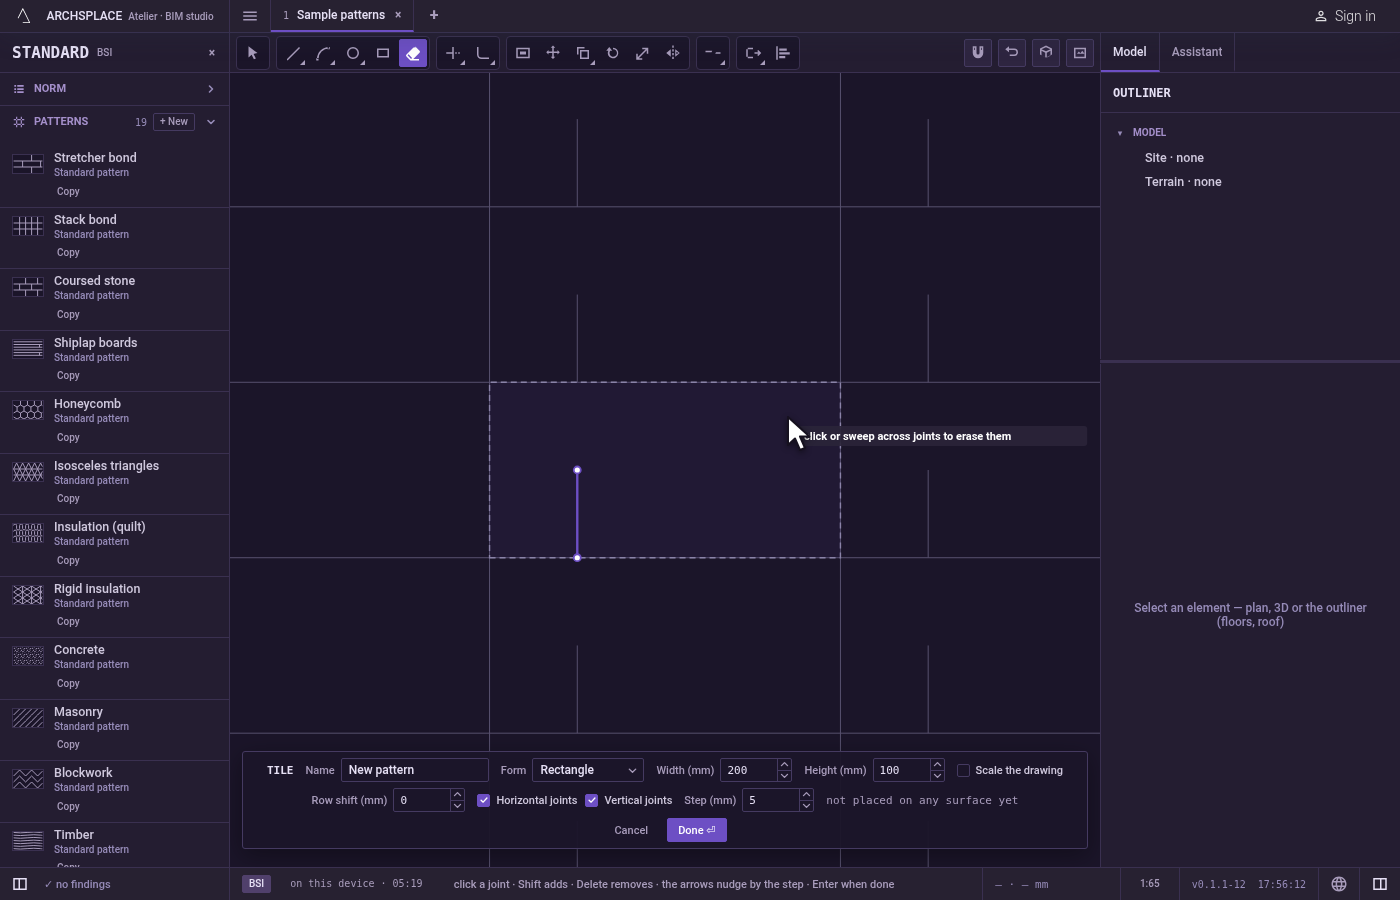Copy the Honeycomb pattern
Viewport: 1400px width, 900px height.
[x=68, y=437]
